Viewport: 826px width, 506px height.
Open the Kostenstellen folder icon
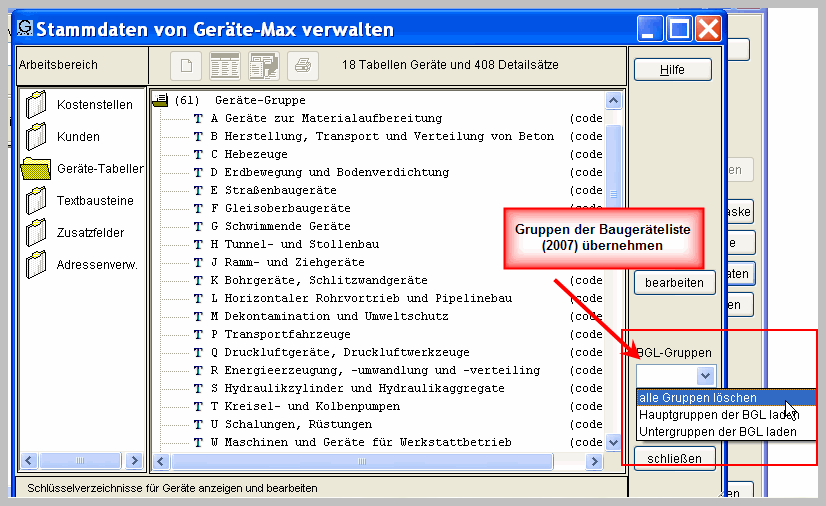pos(37,104)
